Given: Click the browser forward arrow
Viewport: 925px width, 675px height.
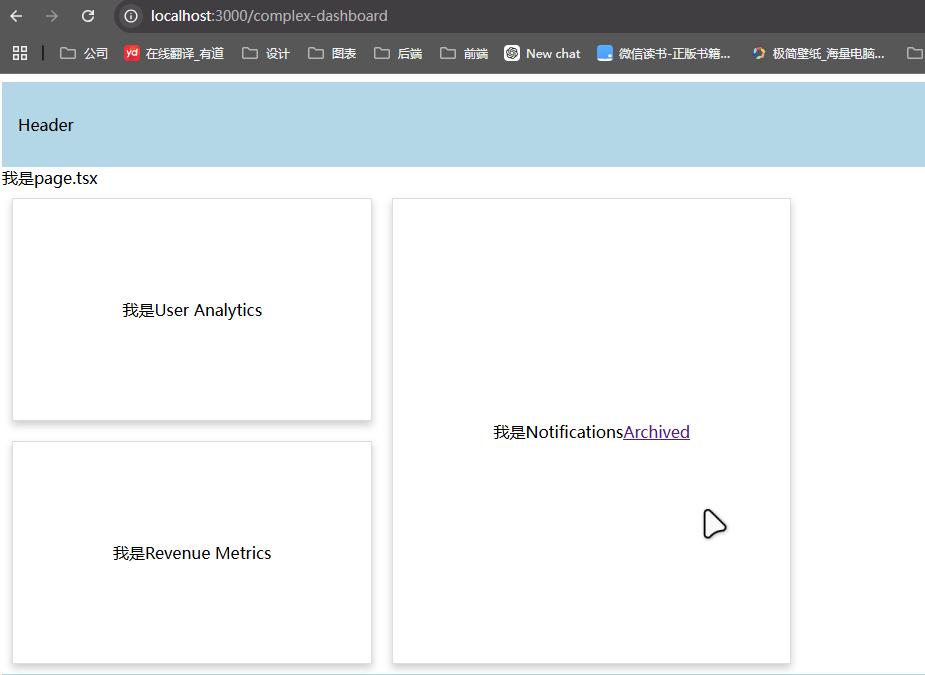Looking at the screenshot, I should [52, 16].
